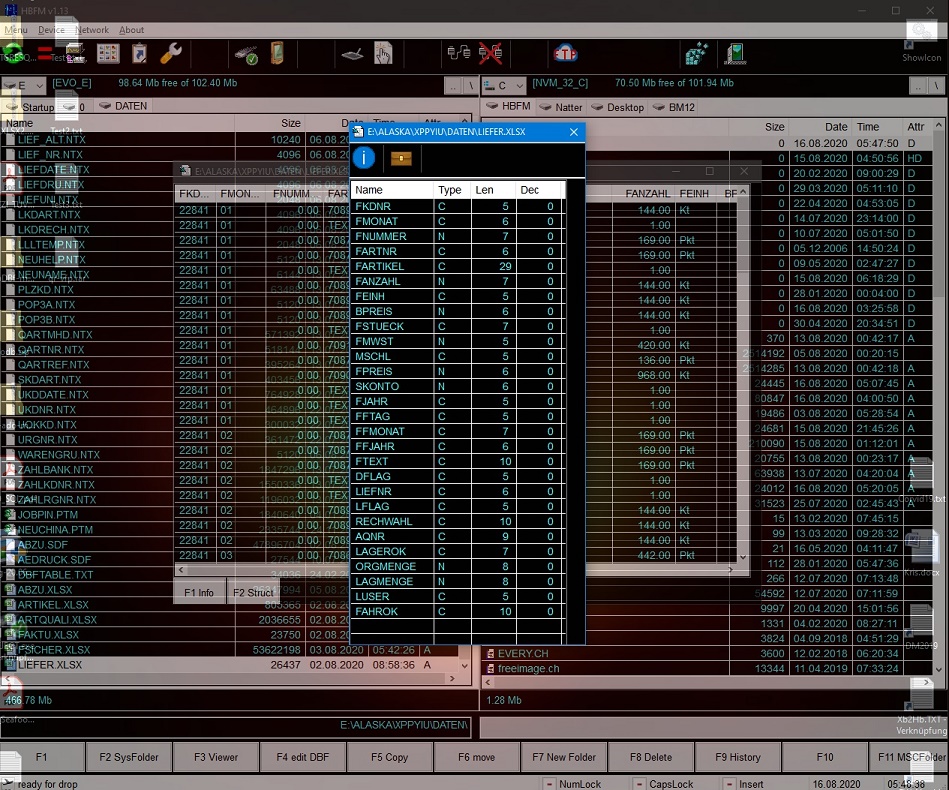Switch to the HBFM tab

(x=508, y=106)
